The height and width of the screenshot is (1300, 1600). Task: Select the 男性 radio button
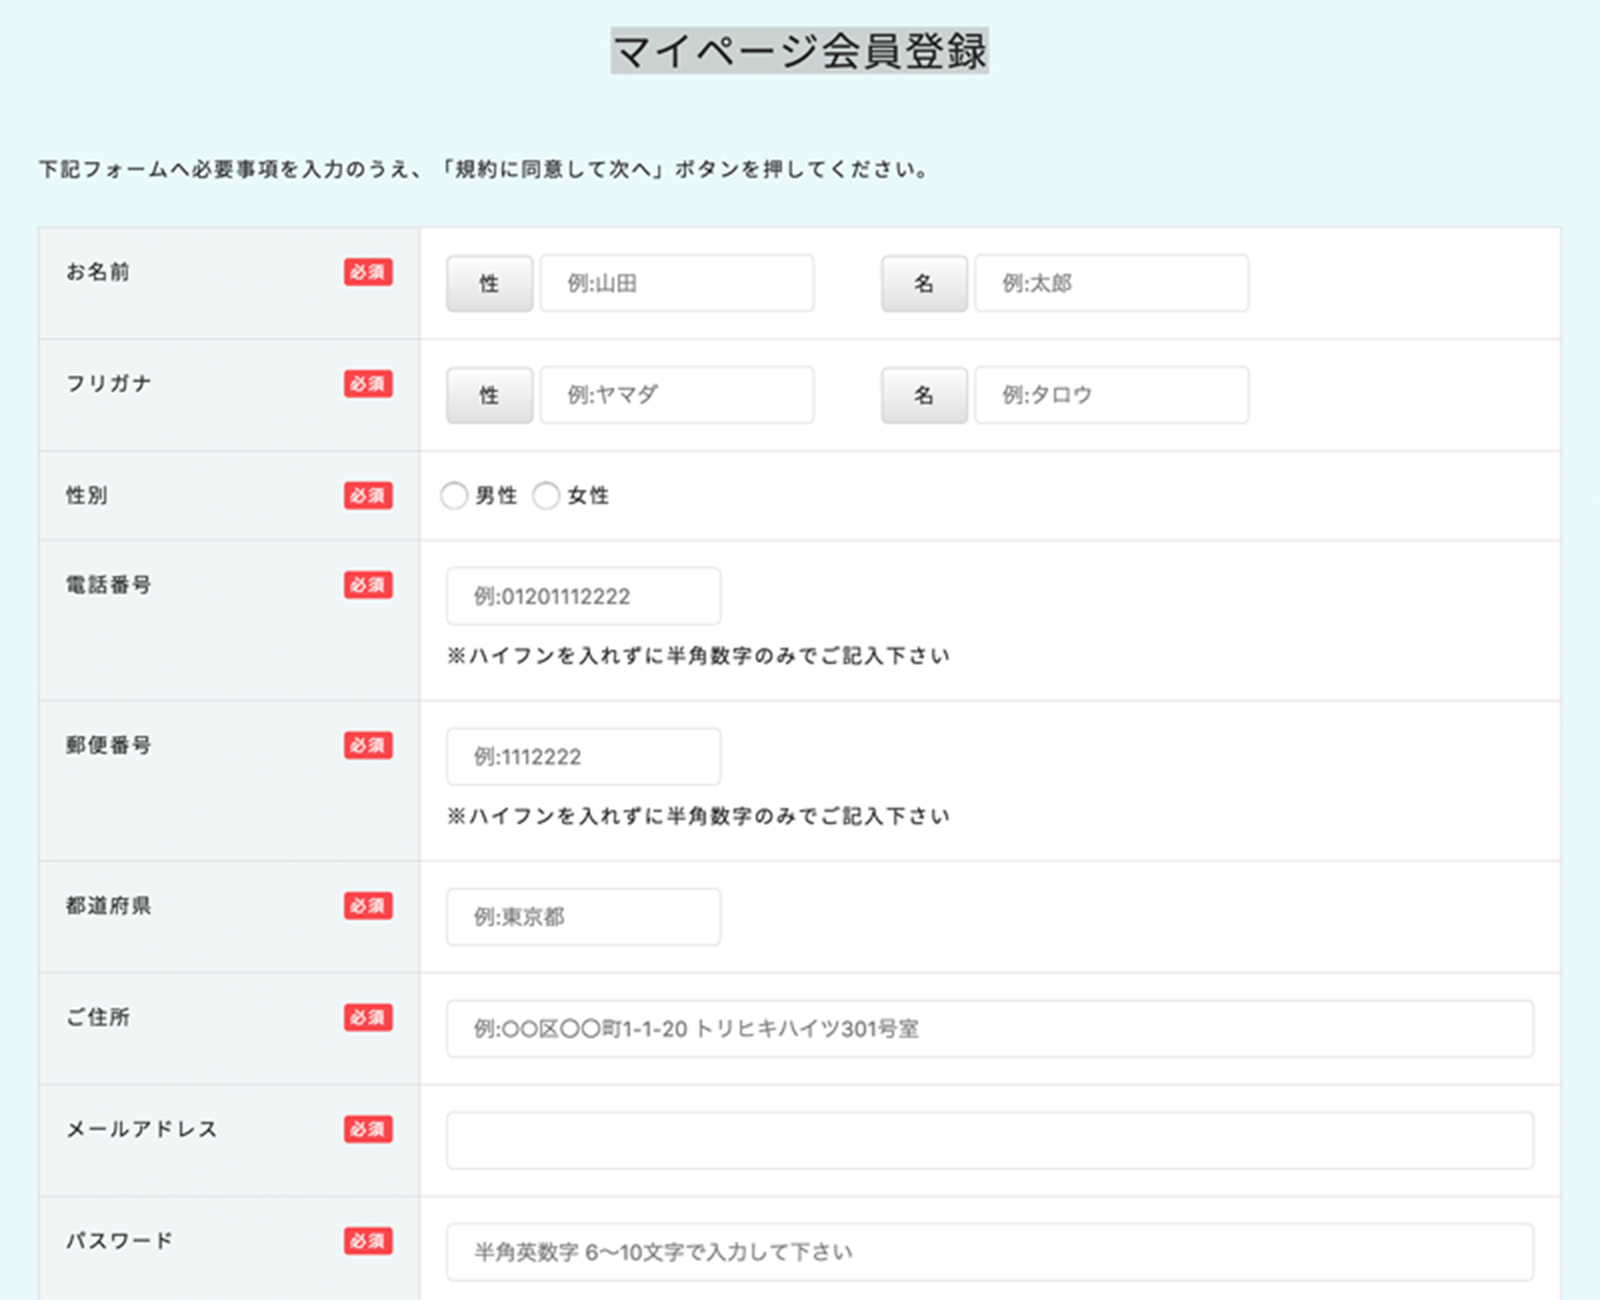click(x=454, y=495)
